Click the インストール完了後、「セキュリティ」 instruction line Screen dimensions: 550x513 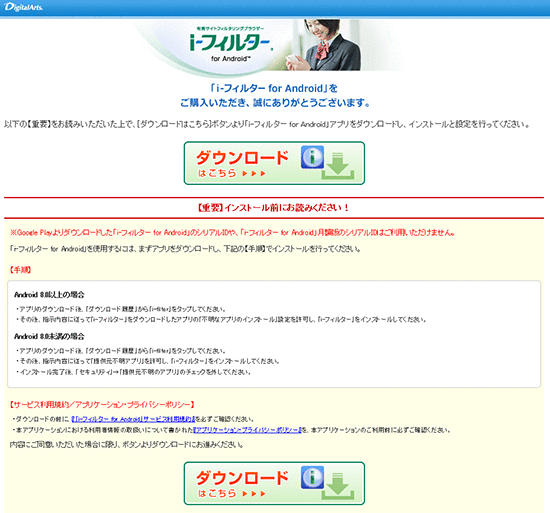[133, 372]
